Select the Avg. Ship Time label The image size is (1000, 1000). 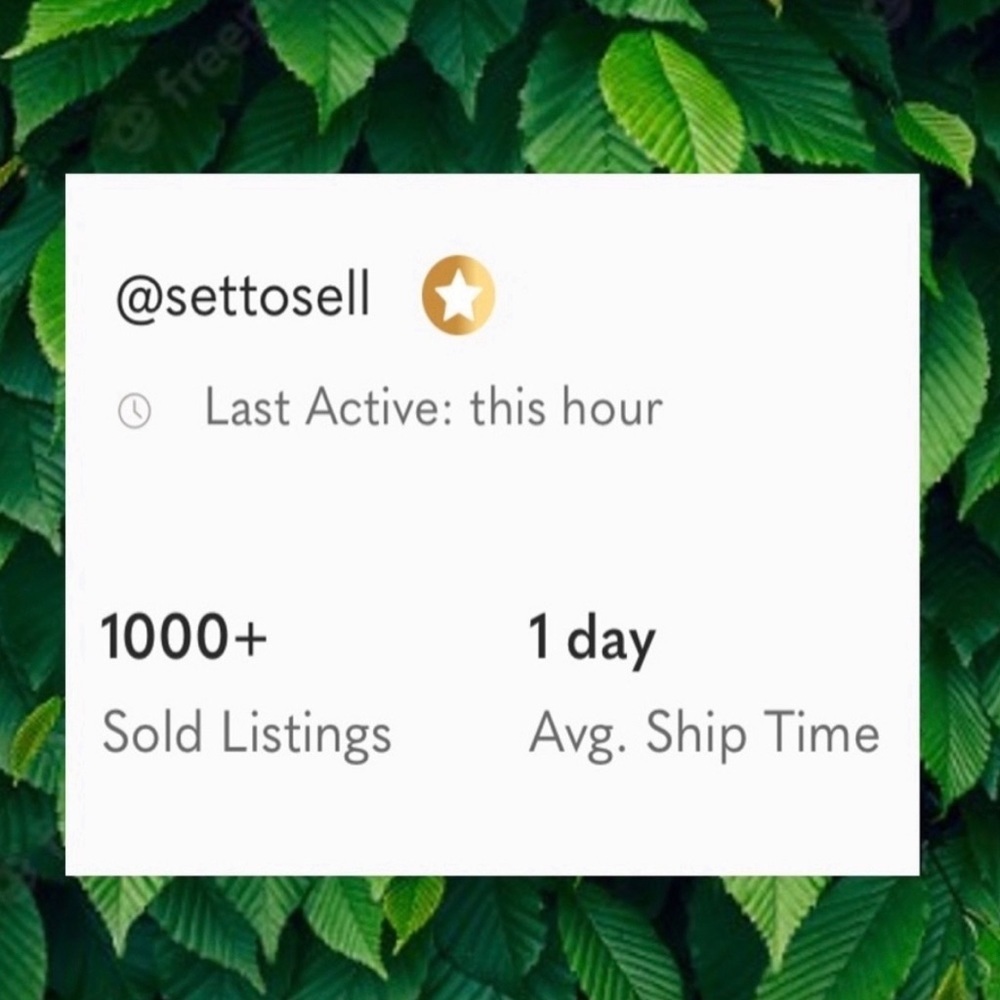point(705,735)
